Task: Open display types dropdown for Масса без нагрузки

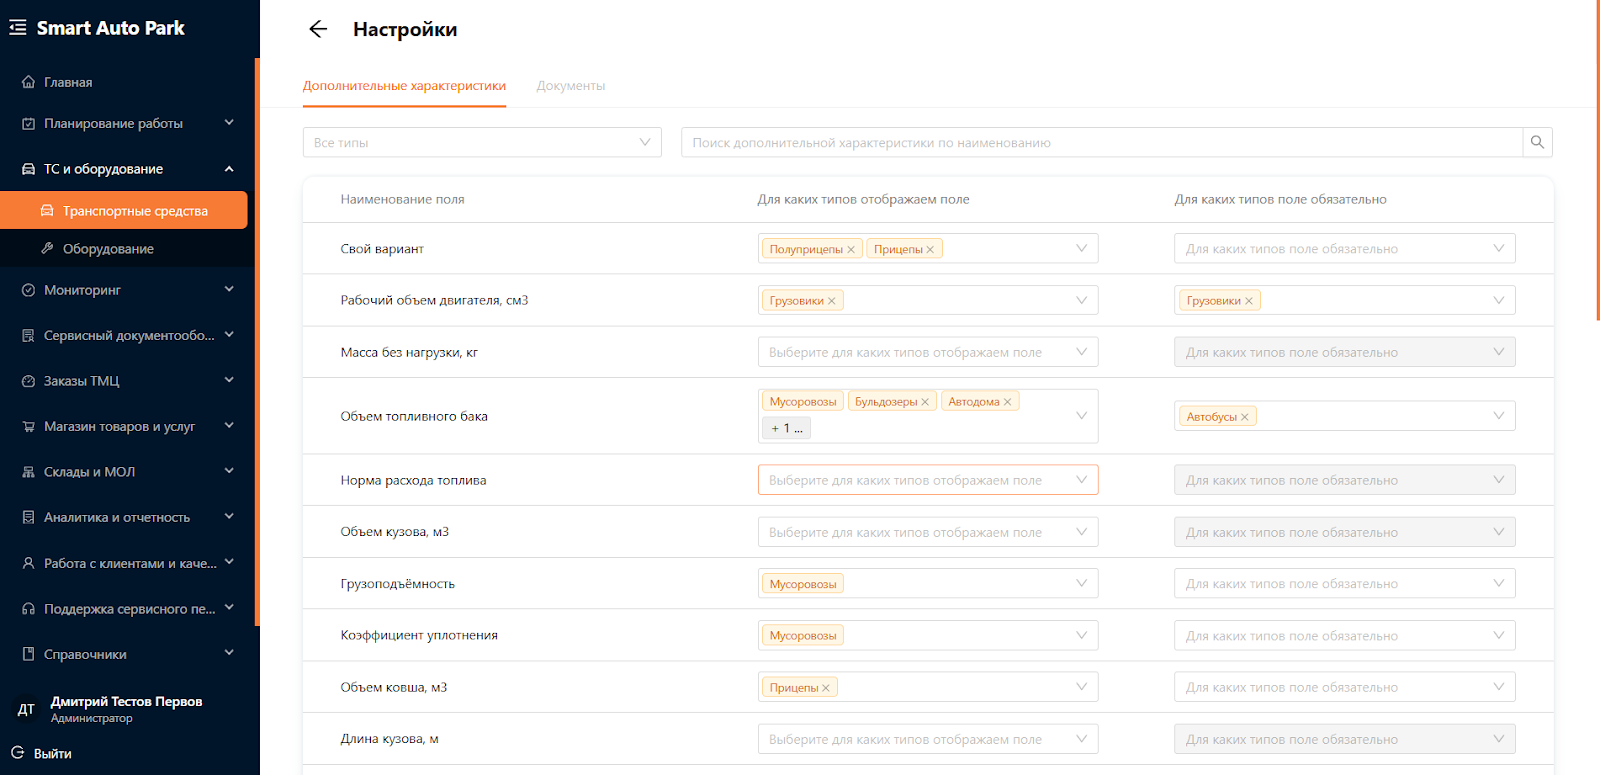Action: tap(927, 352)
